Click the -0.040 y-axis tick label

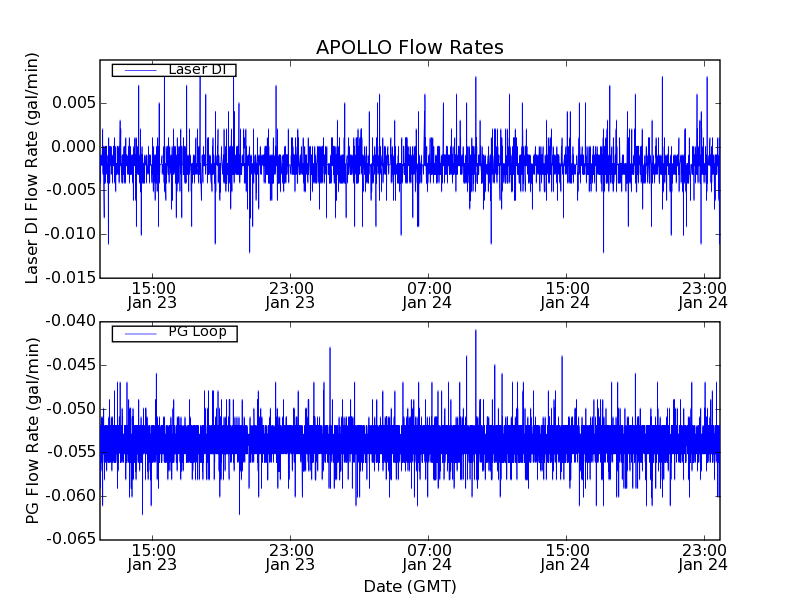(71, 321)
